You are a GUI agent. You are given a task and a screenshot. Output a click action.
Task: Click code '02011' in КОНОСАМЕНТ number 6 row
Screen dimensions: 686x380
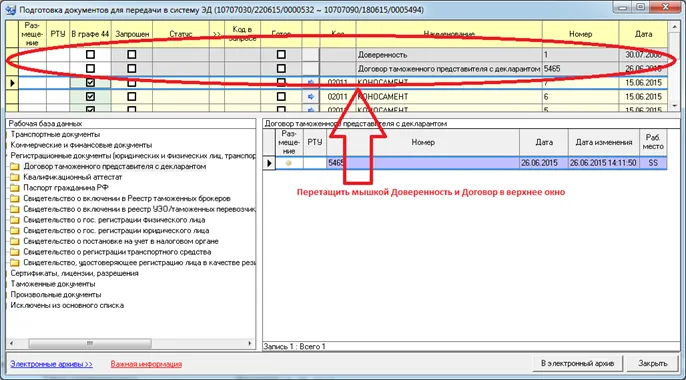tap(337, 97)
